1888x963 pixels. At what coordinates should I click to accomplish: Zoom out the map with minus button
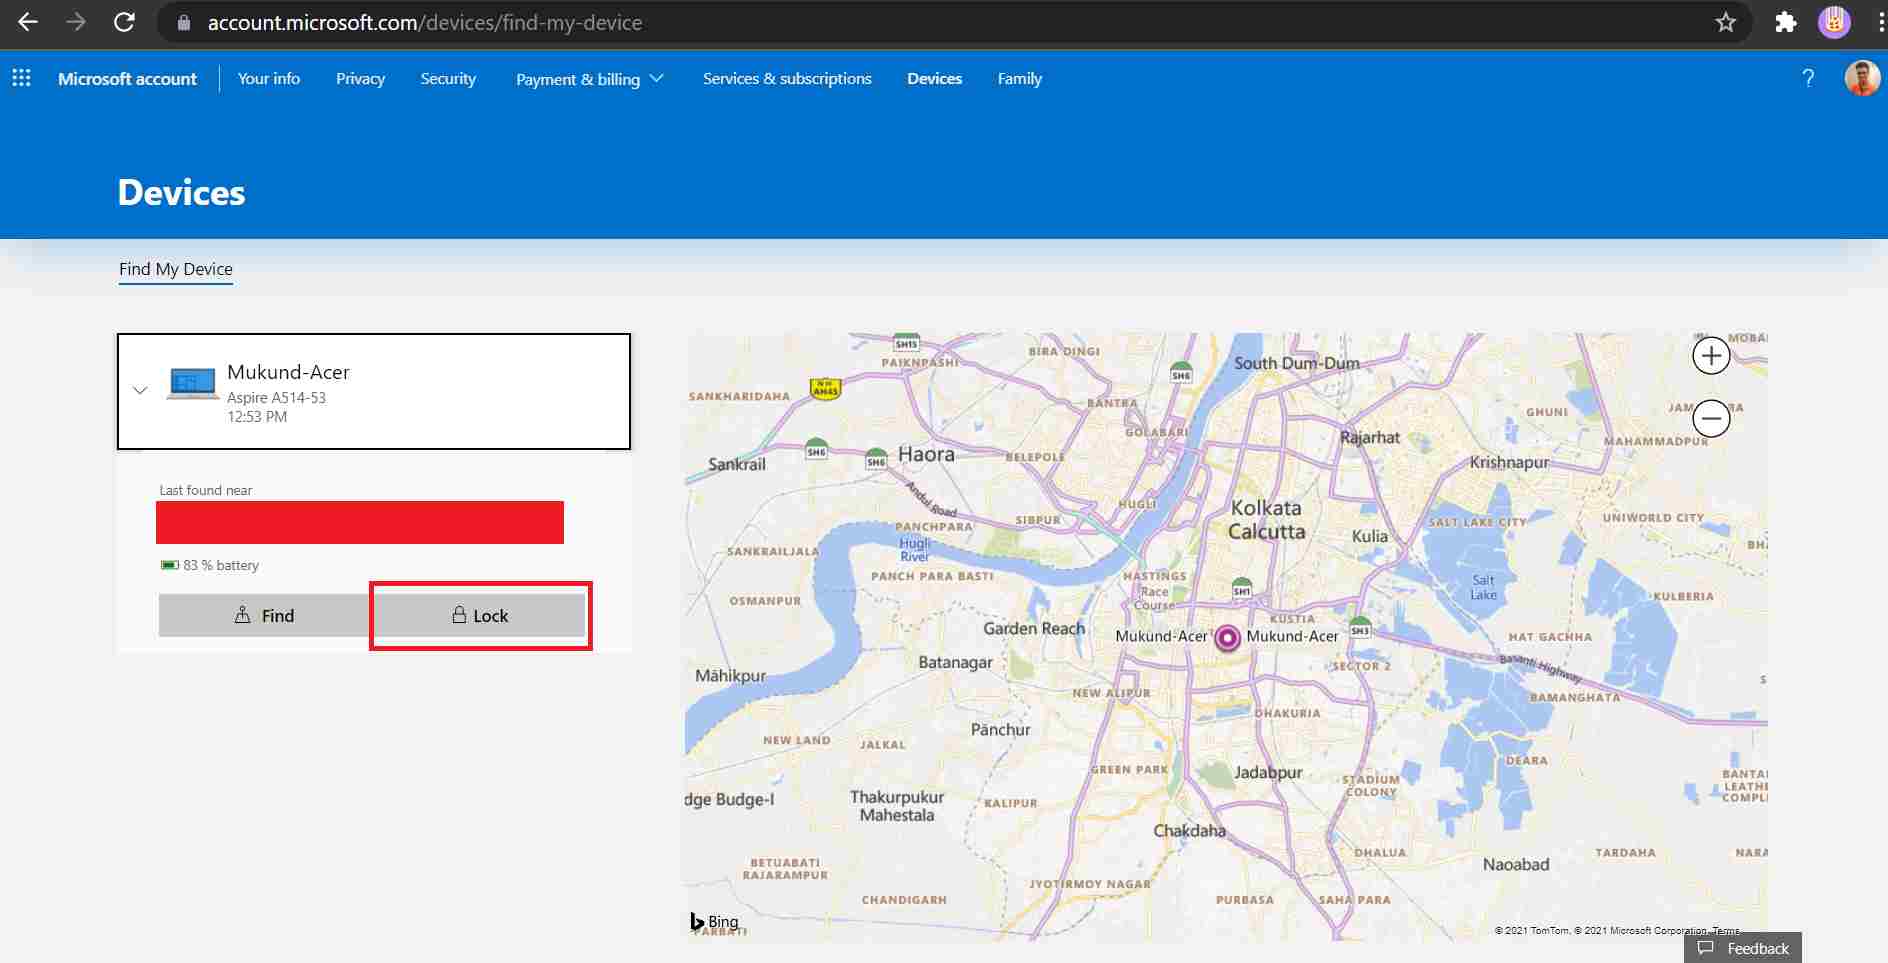[1711, 418]
